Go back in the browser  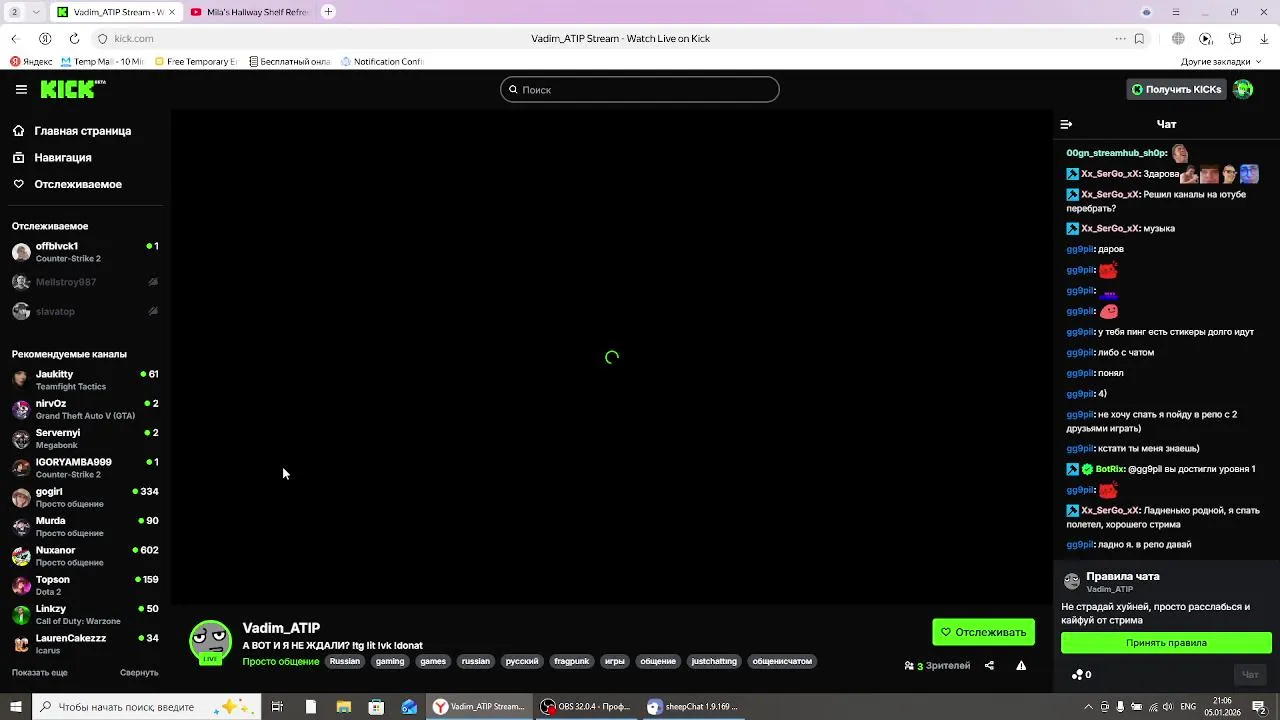pyautogui.click(x=15, y=38)
